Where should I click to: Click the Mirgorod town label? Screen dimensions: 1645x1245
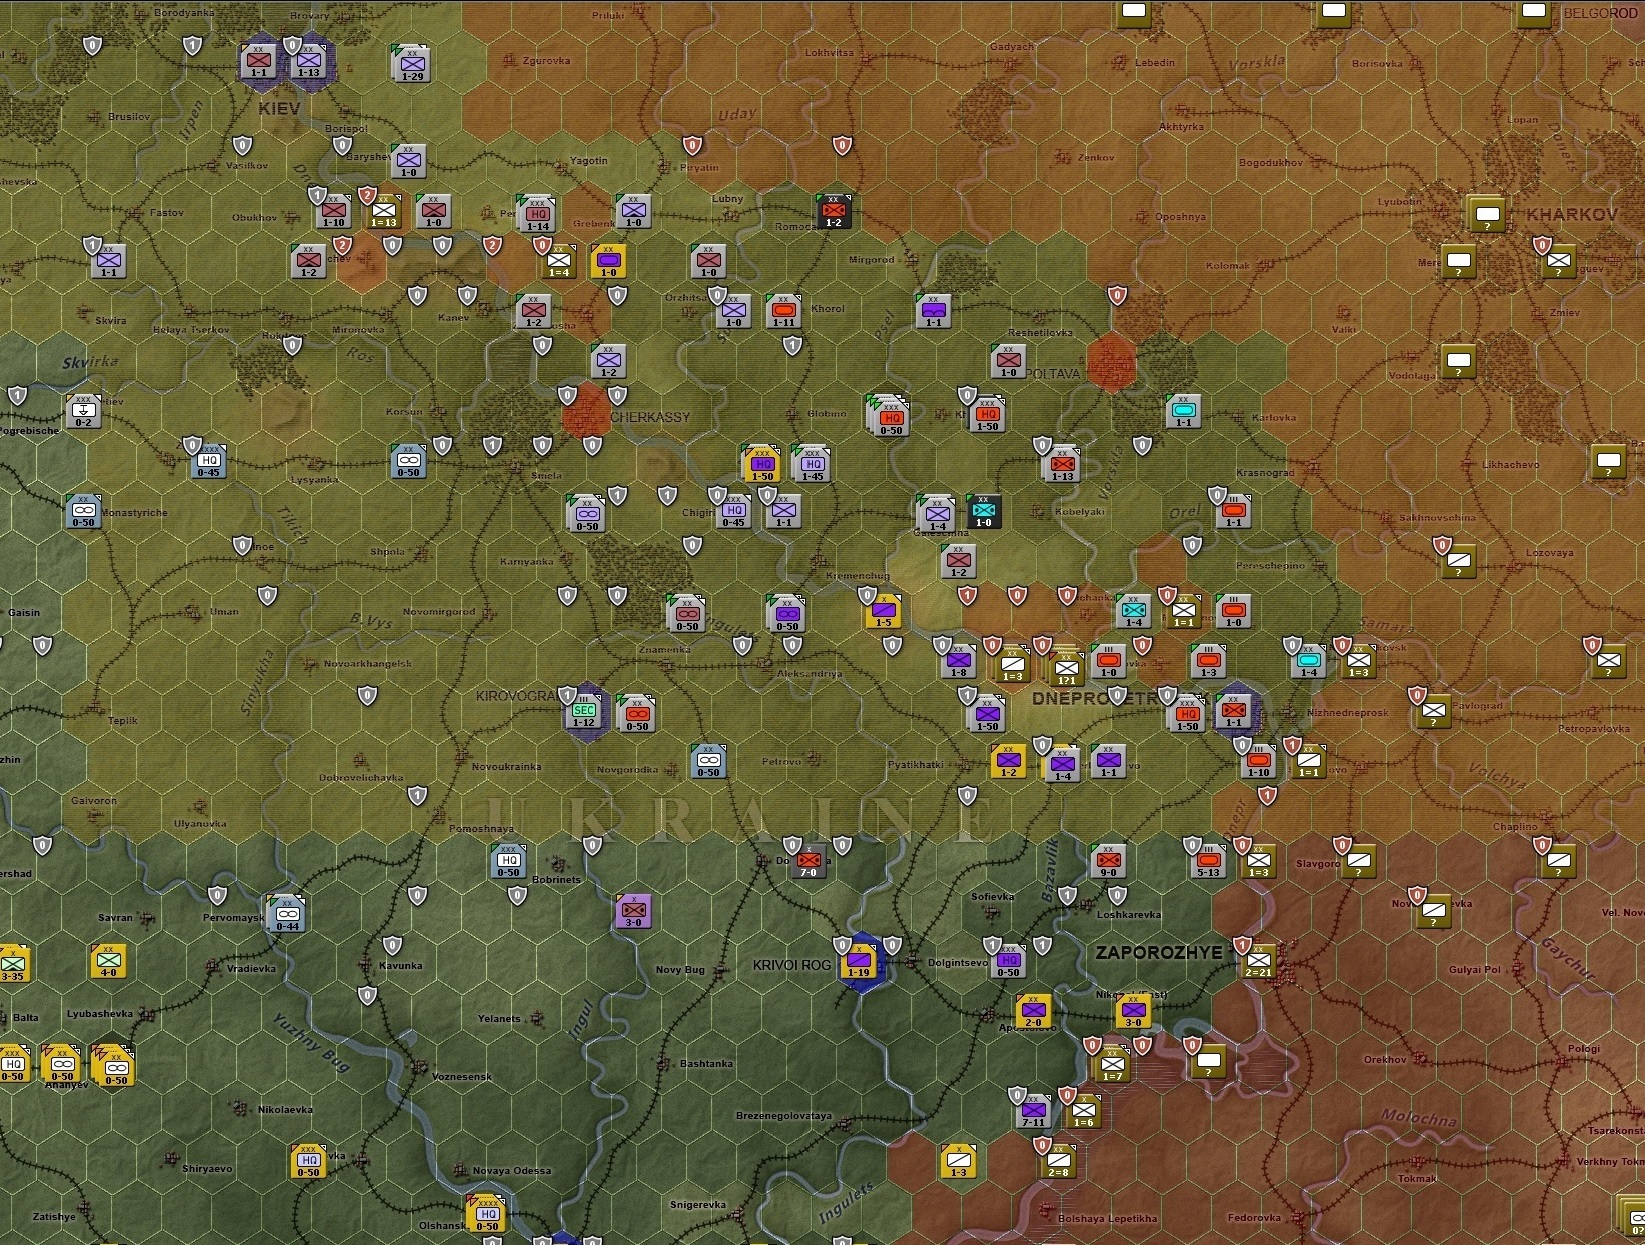point(871,260)
